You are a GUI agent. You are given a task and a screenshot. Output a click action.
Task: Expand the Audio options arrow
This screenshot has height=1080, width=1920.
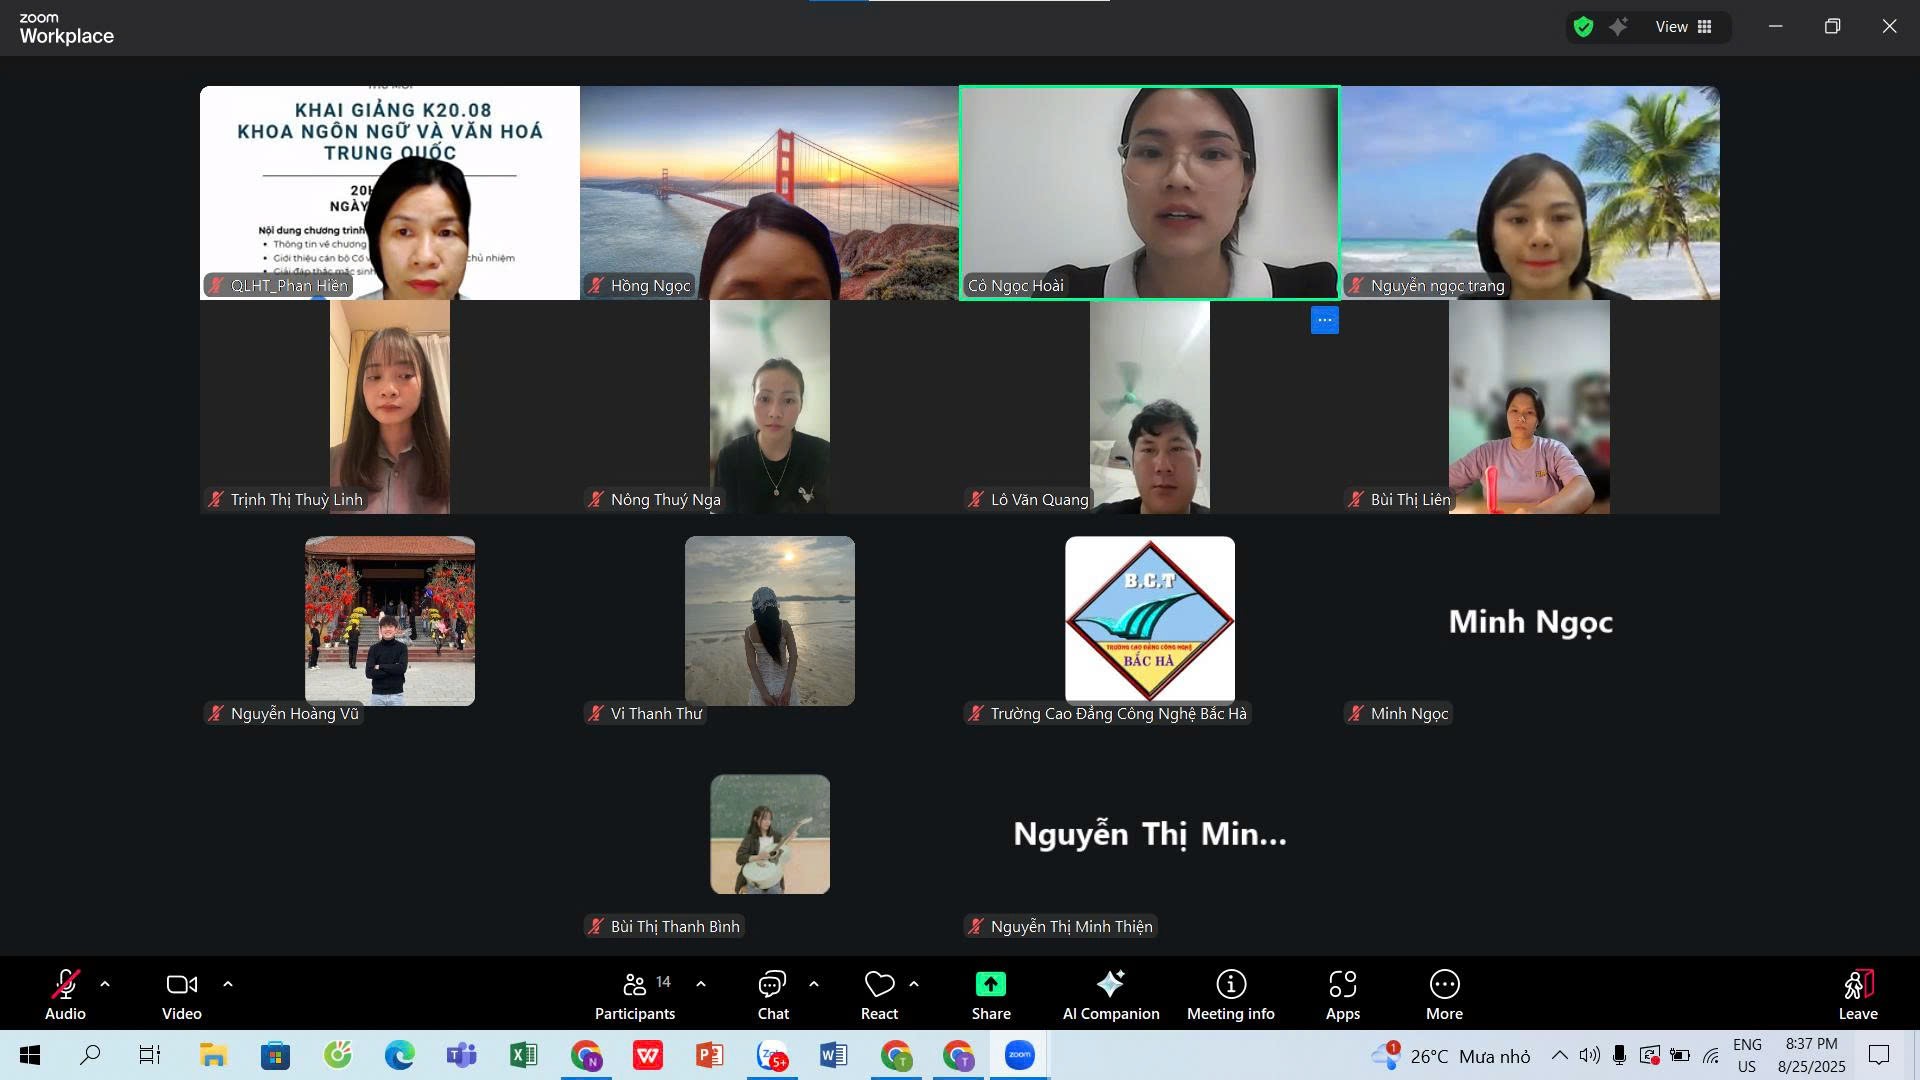[105, 984]
